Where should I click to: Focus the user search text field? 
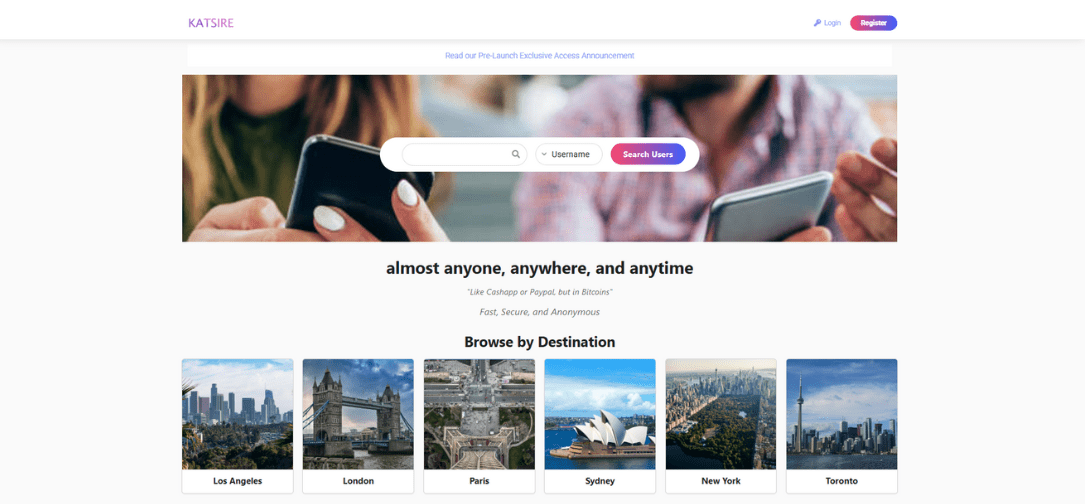(x=456, y=154)
